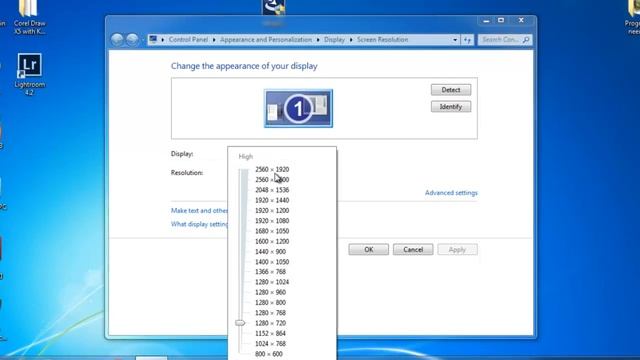
Task: Select 1280 × 768 resolution
Action: pos(270,313)
